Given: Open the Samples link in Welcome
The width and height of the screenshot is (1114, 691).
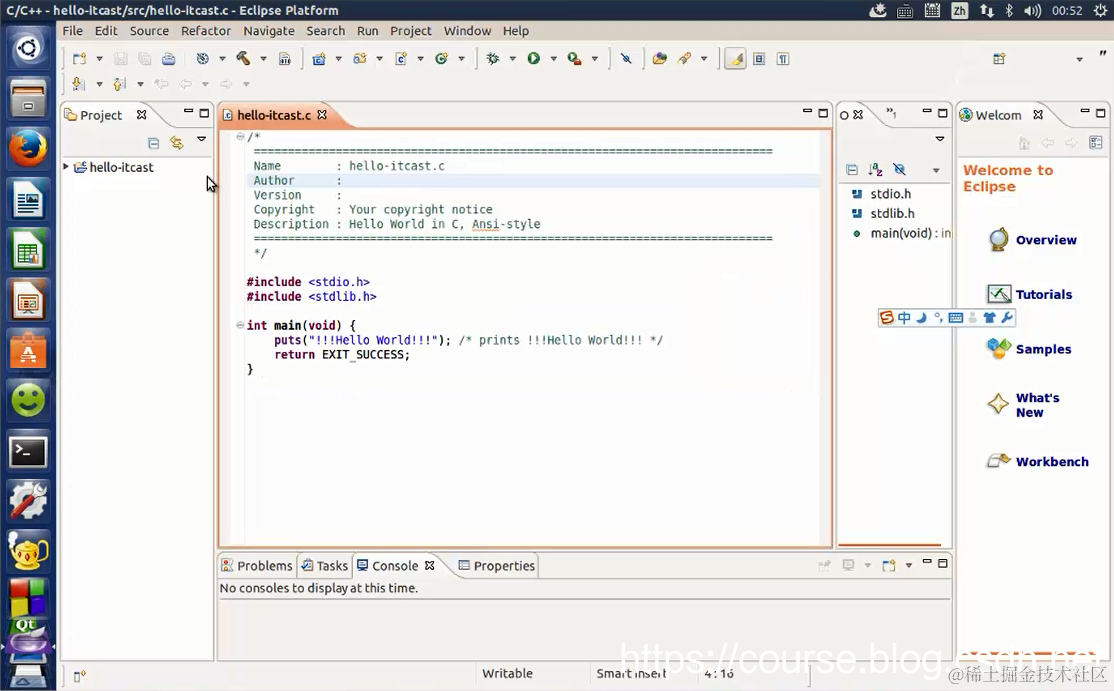Looking at the screenshot, I should (1029, 349).
